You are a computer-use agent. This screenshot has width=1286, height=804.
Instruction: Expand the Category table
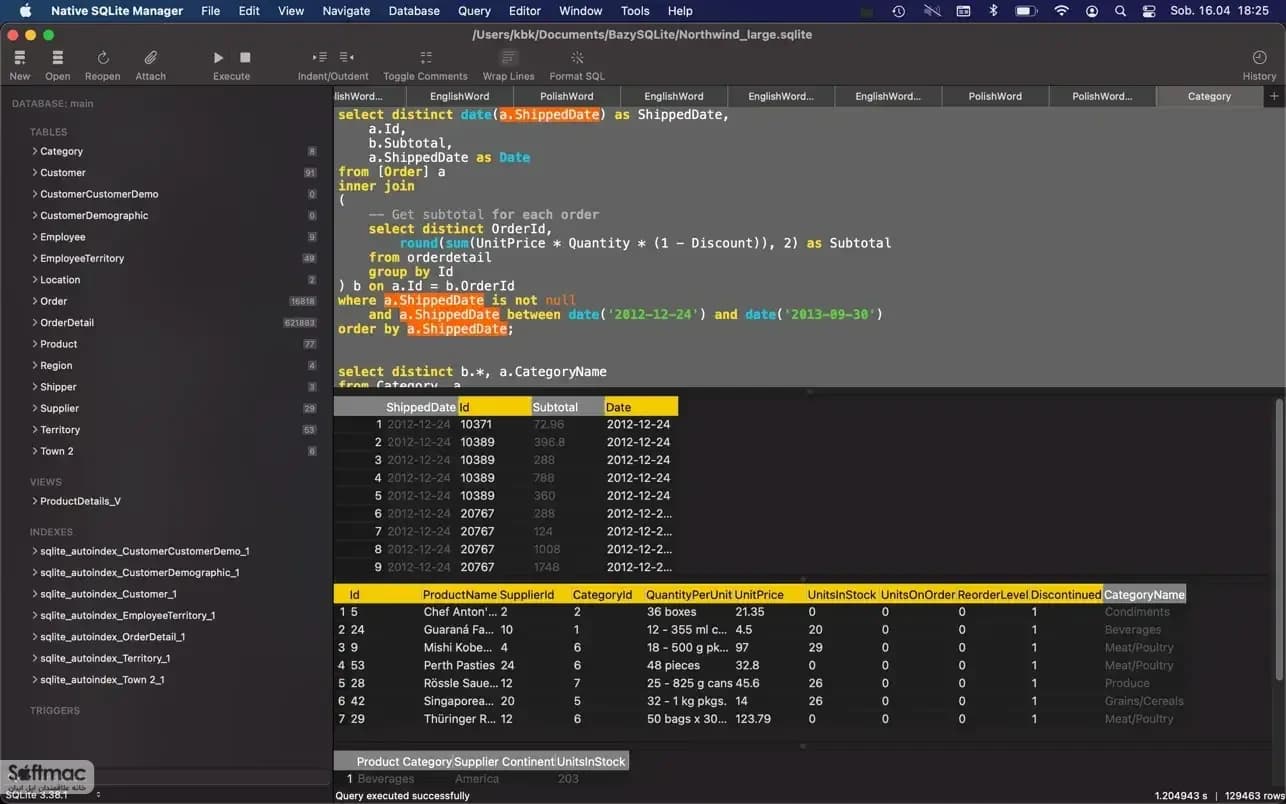tap(34, 151)
